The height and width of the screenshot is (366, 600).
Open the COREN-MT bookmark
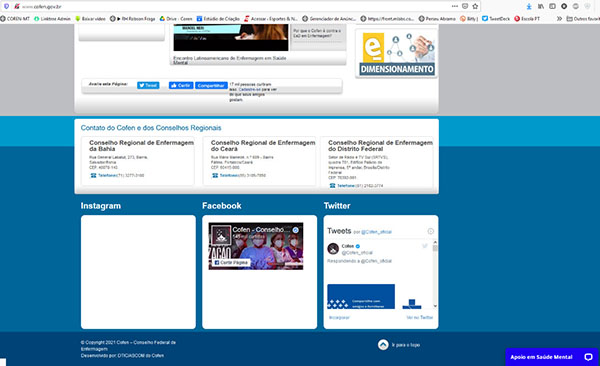[x=15, y=18]
